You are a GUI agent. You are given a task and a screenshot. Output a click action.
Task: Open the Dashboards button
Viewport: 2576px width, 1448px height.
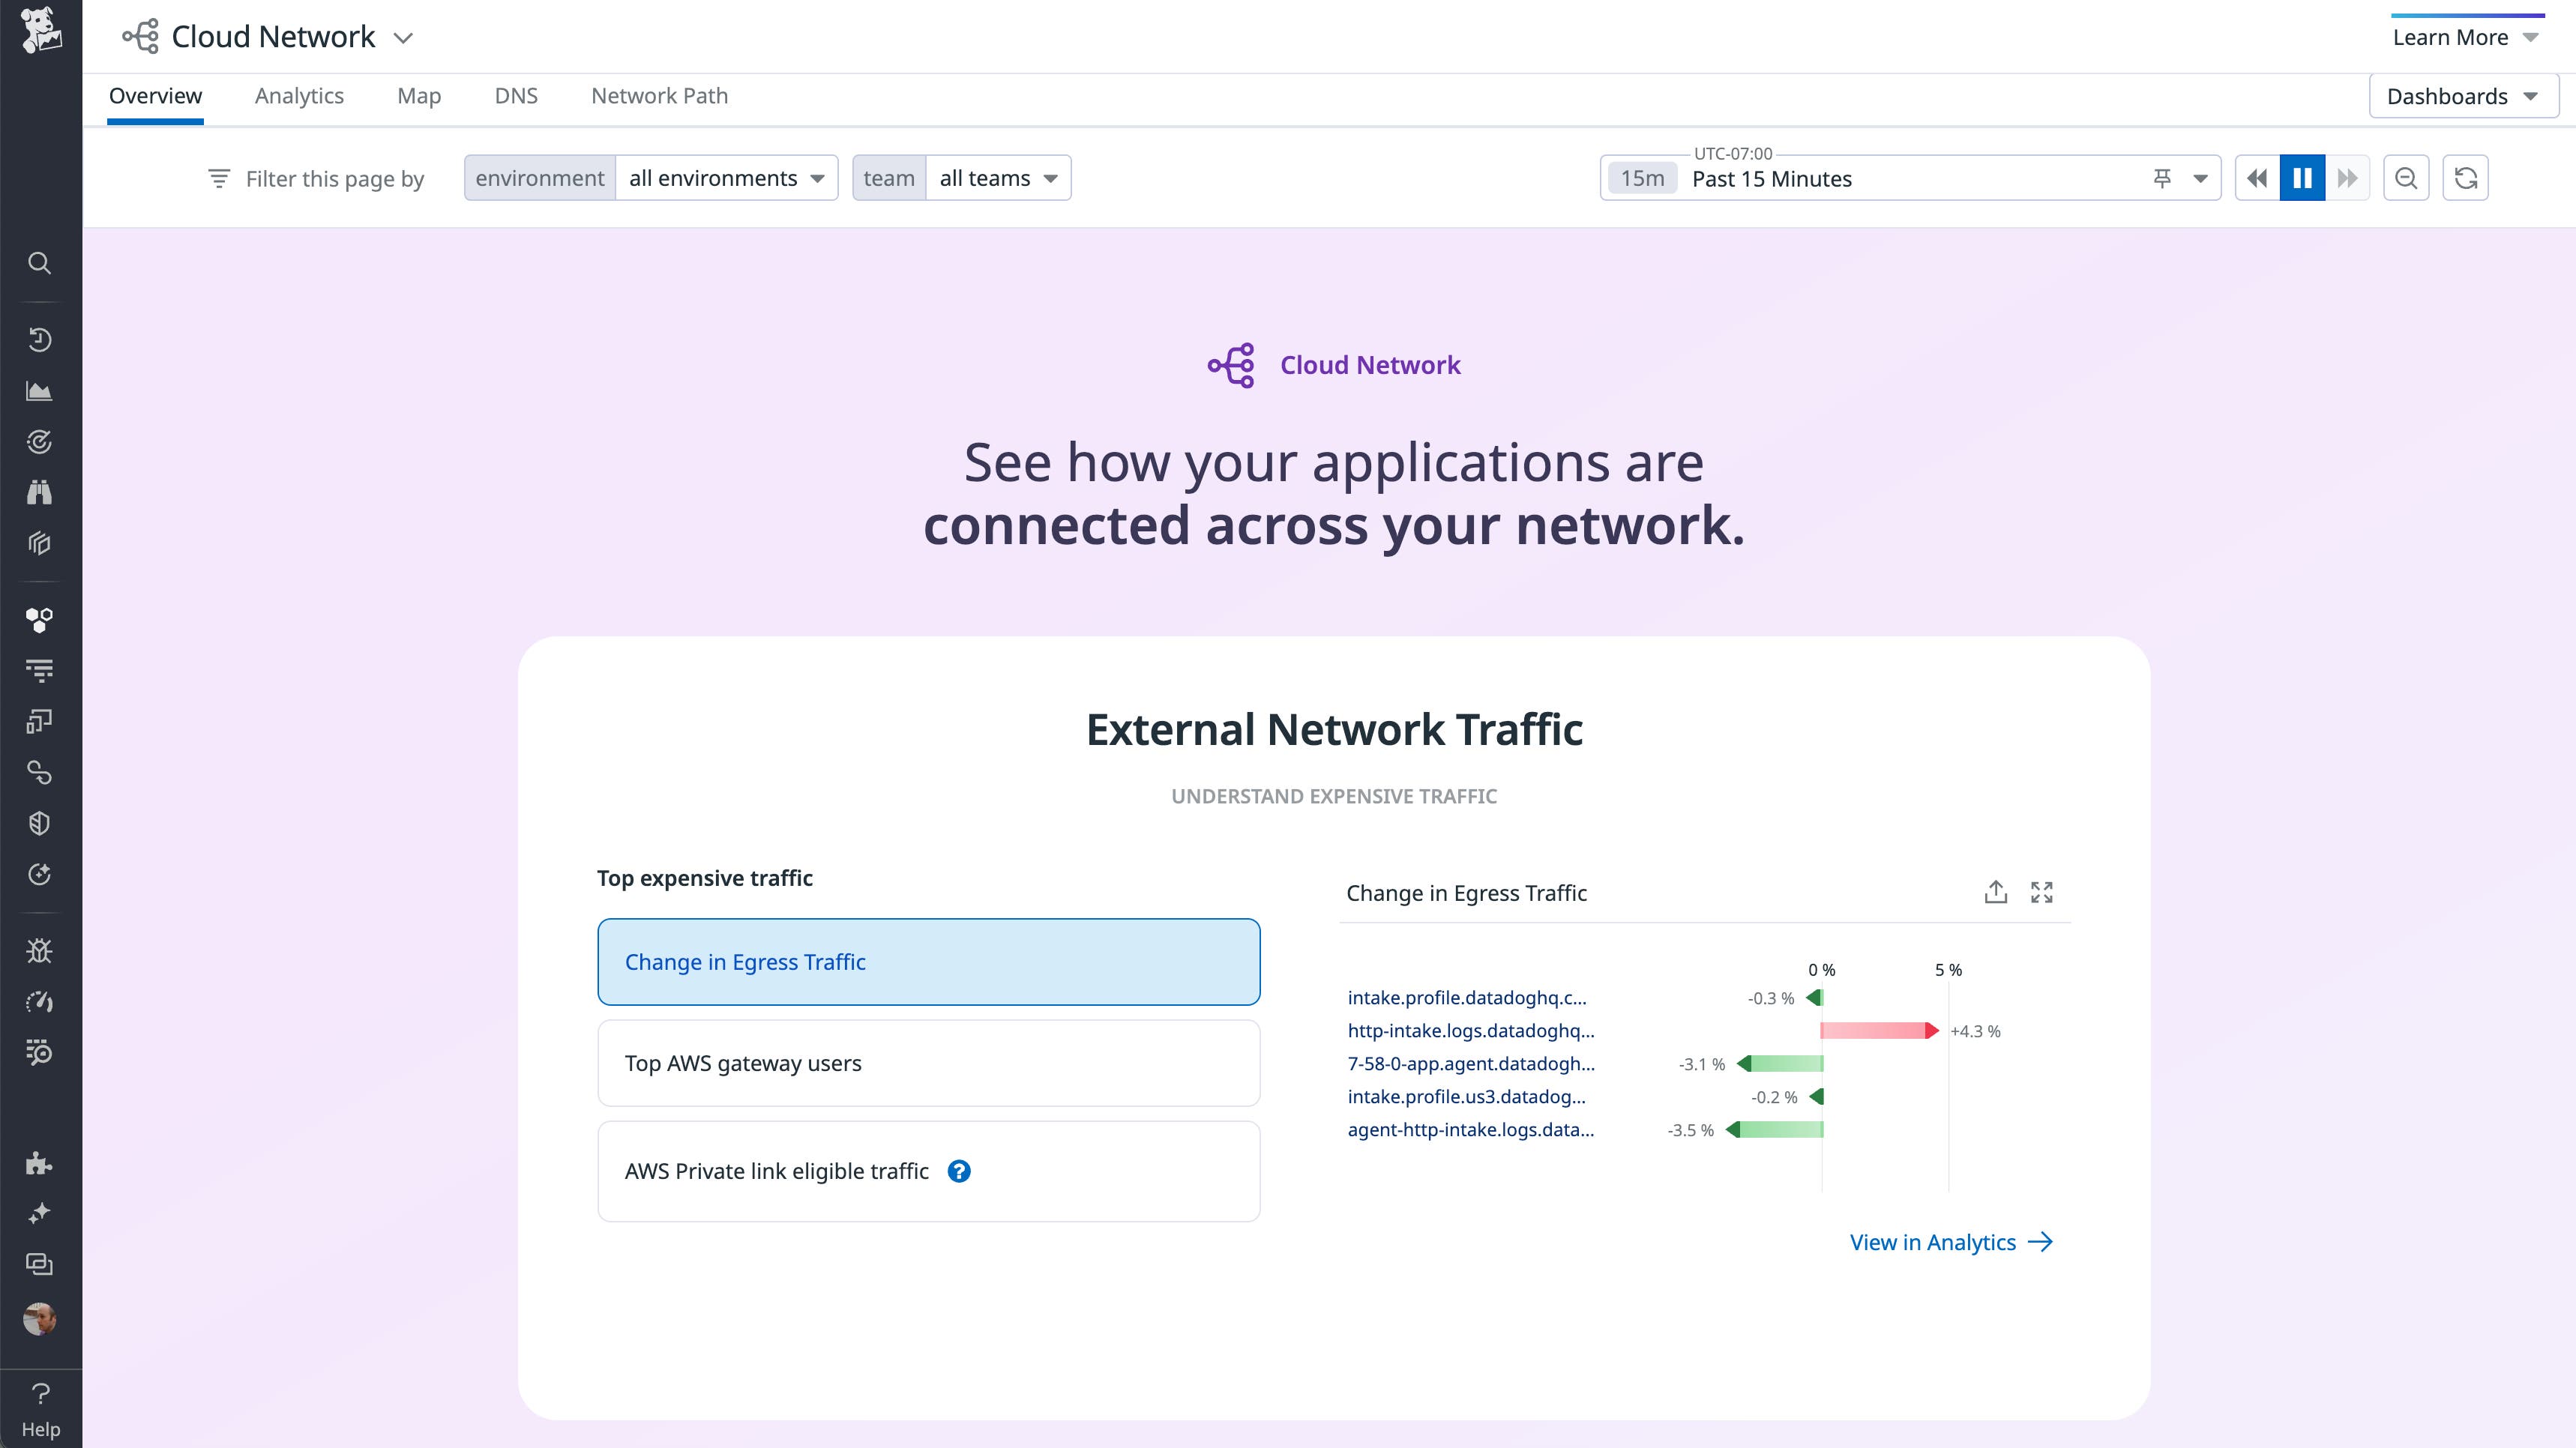(2462, 95)
